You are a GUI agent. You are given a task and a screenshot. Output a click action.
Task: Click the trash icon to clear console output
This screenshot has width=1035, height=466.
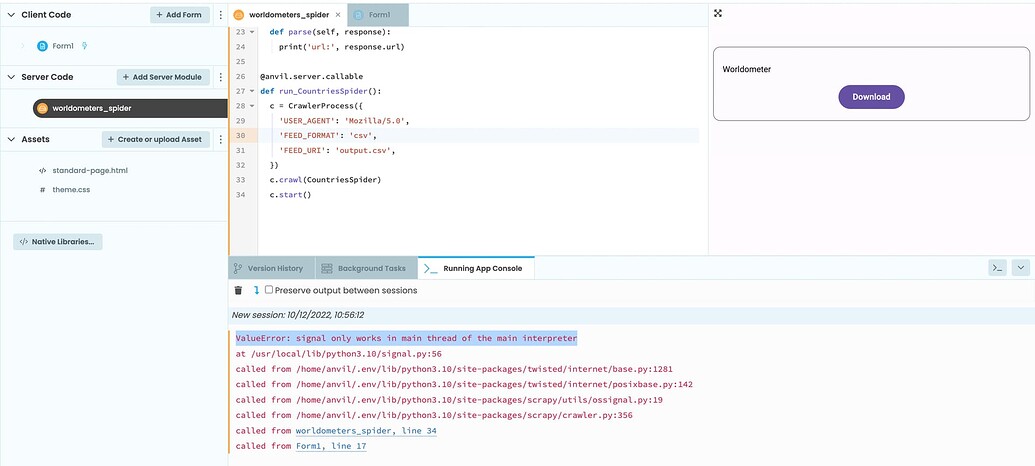point(238,290)
